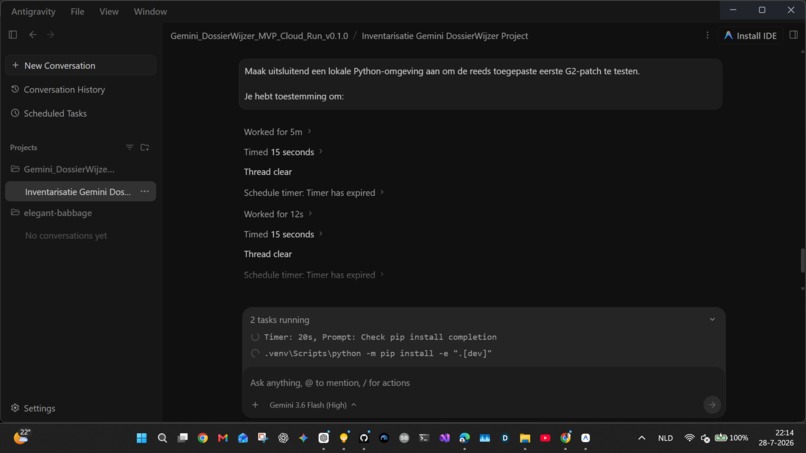
Task: Click the Install IDE button
Action: 750,35
